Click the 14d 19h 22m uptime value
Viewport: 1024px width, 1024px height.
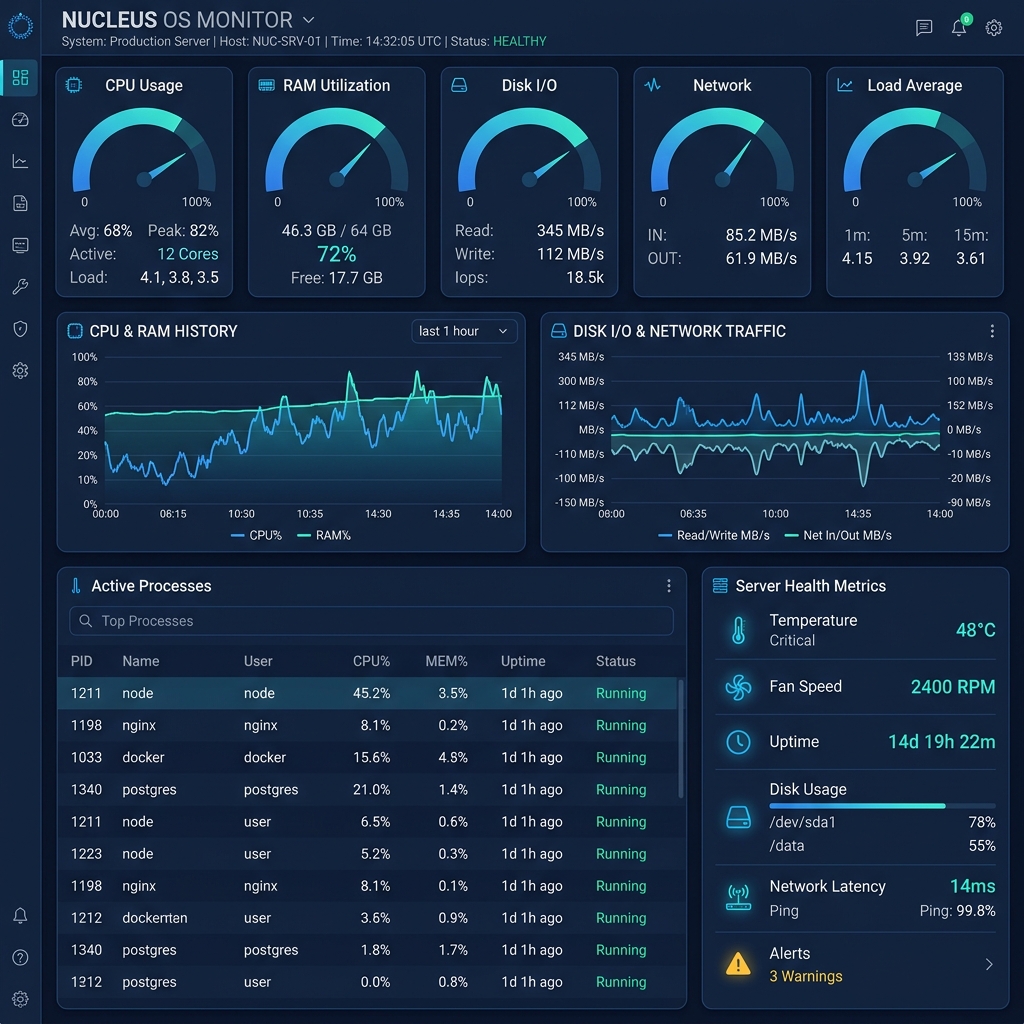pos(942,742)
